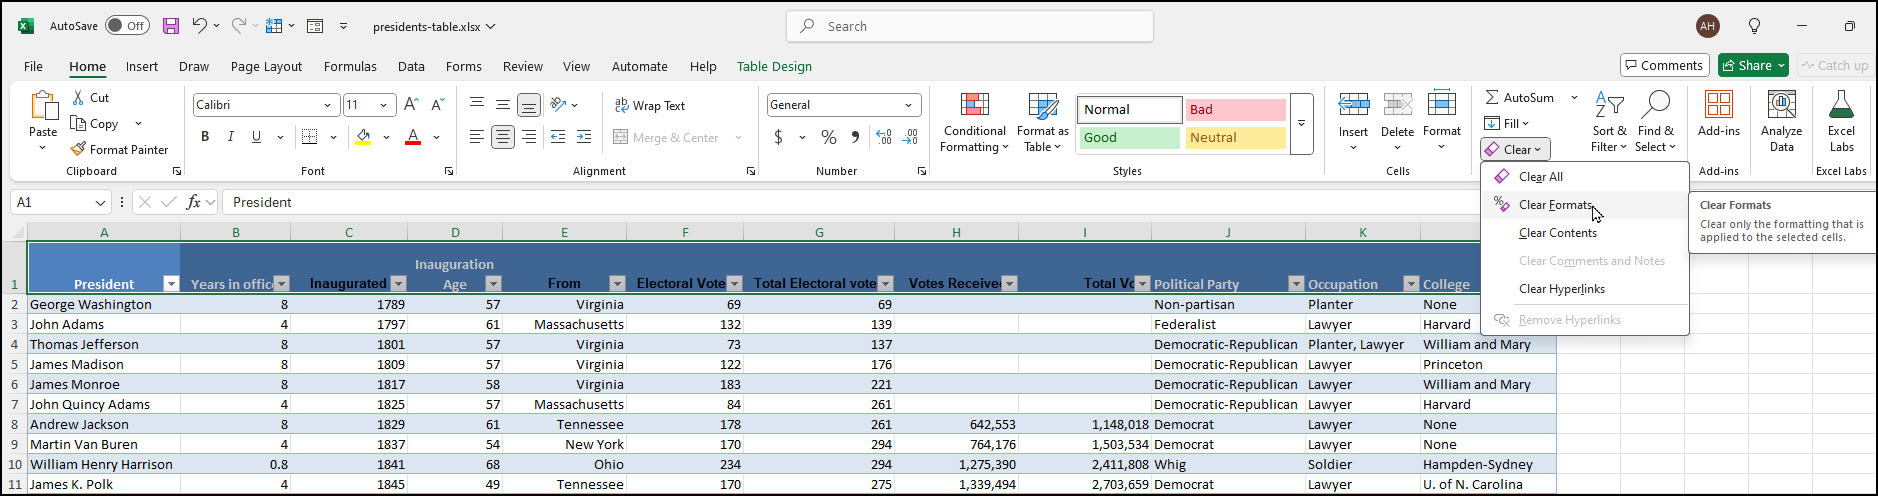Image resolution: width=1878 pixels, height=496 pixels.
Task: Apply the Good cell style swatch
Action: (1129, 138)
